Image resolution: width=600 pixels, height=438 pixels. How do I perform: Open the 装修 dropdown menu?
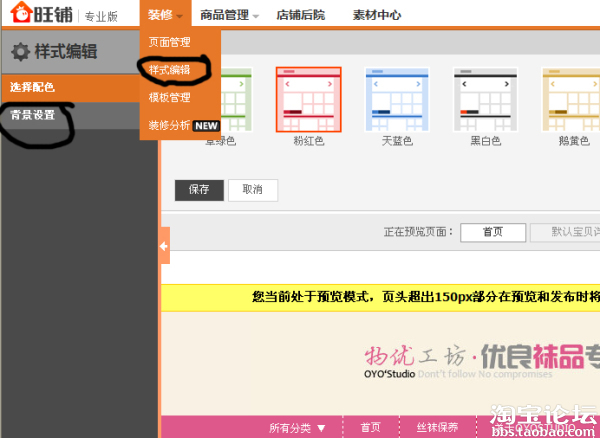point(165,15)
